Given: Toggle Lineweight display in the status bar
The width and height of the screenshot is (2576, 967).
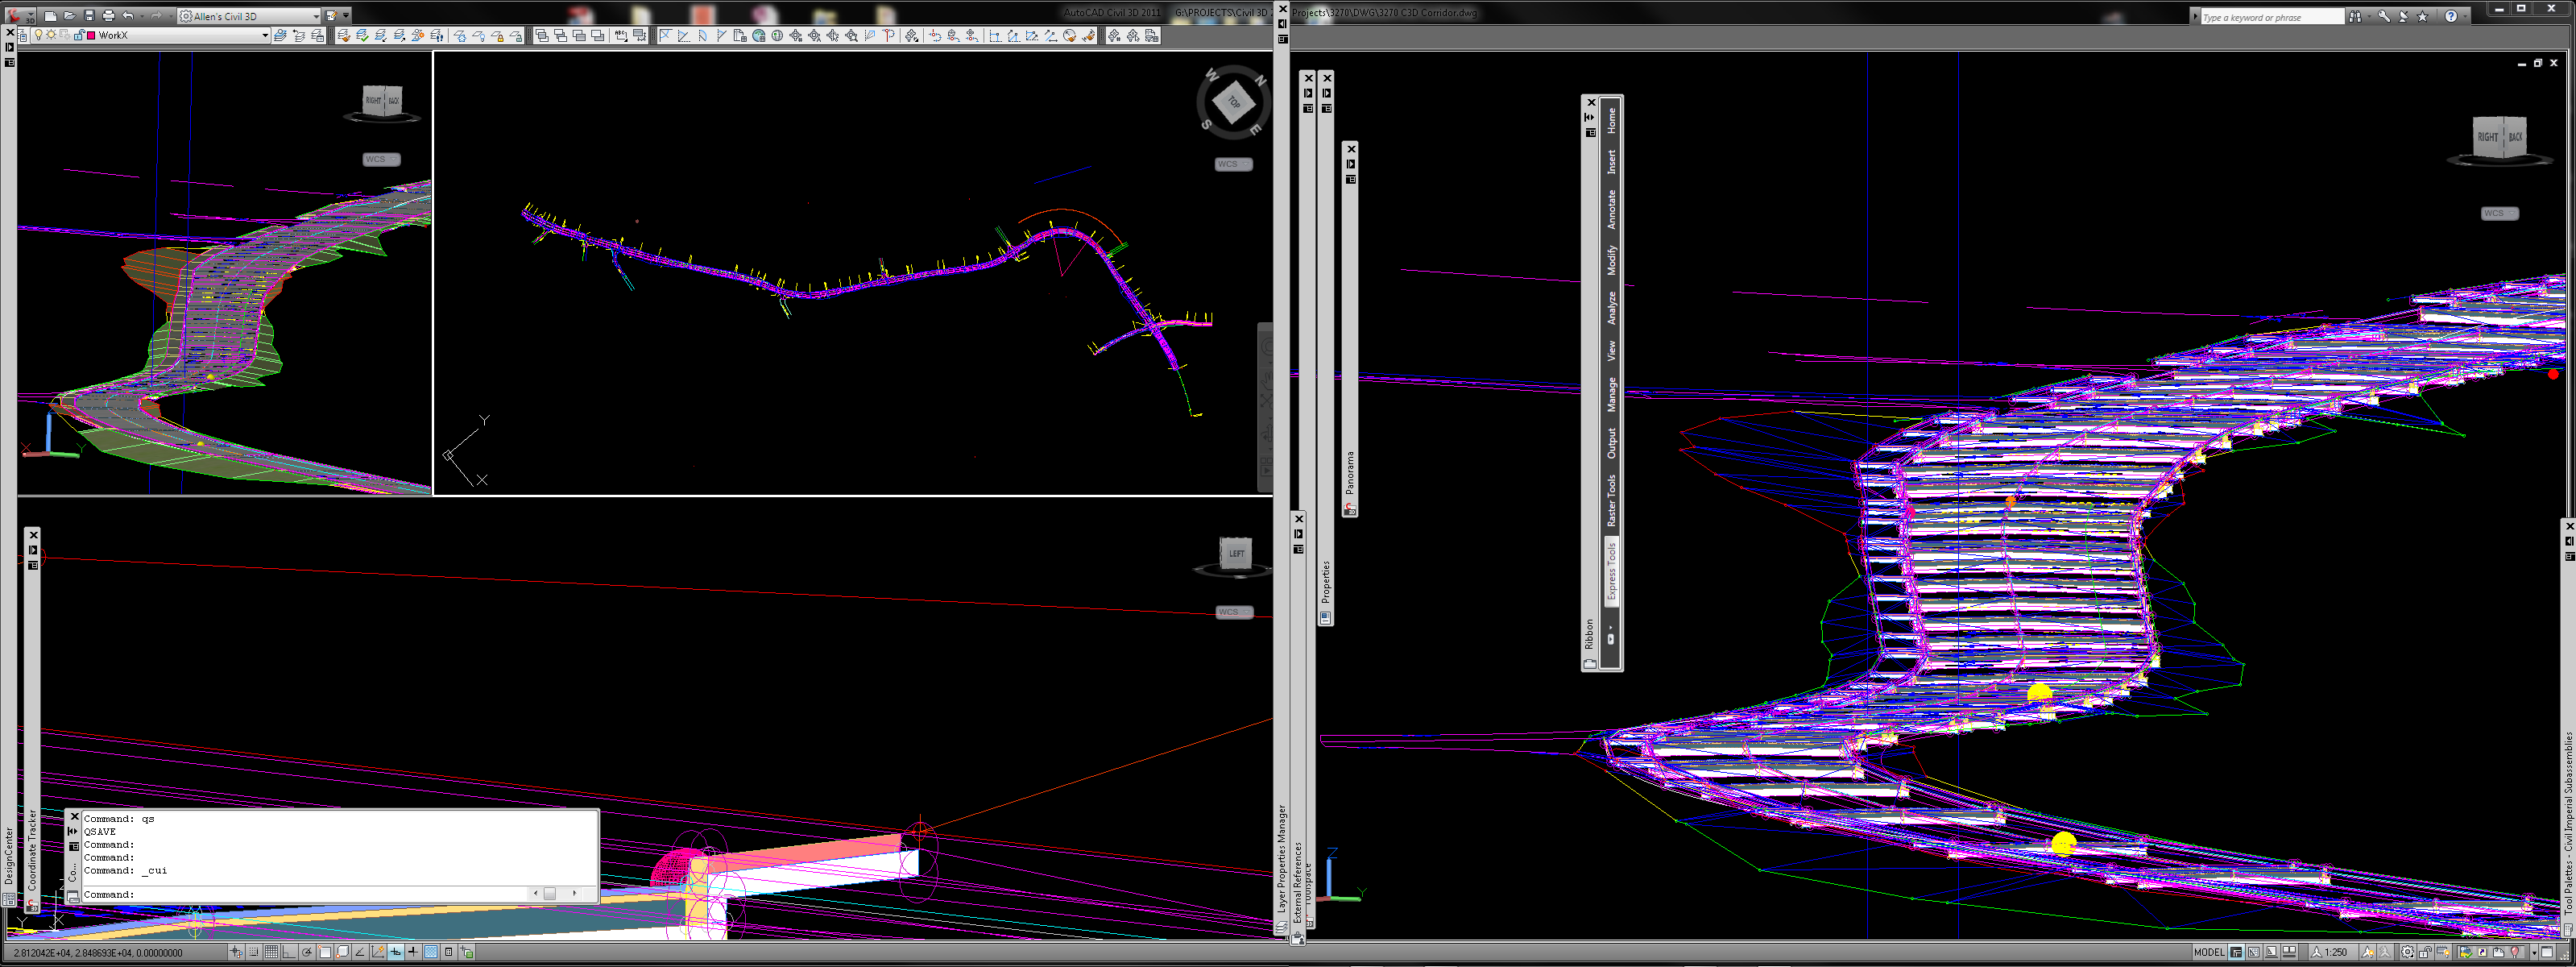Looking at the screenshot, I should 413,952.
